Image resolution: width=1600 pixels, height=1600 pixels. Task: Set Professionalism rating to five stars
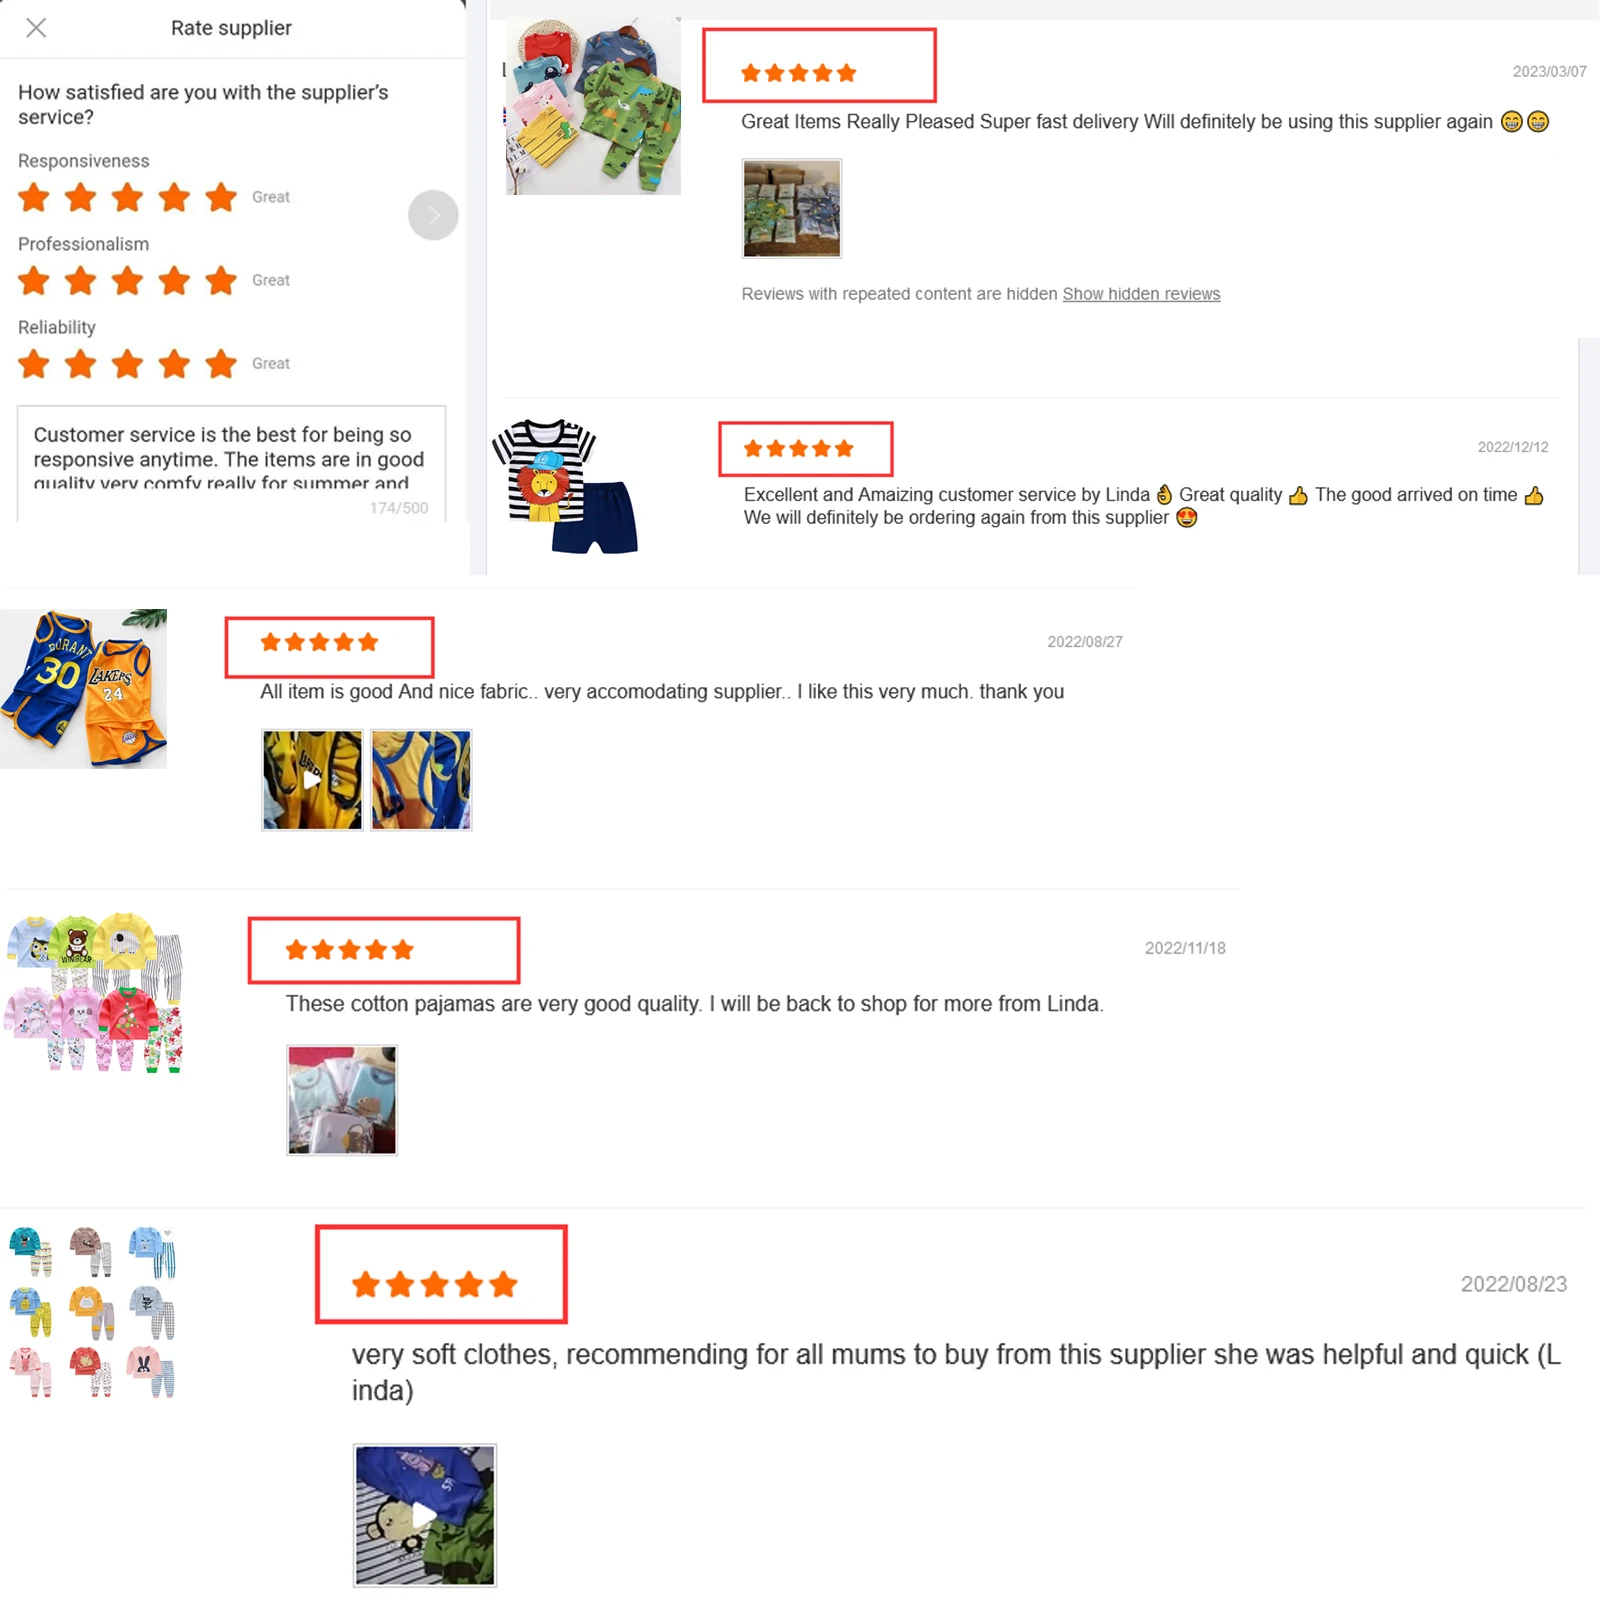click(221, 280)
